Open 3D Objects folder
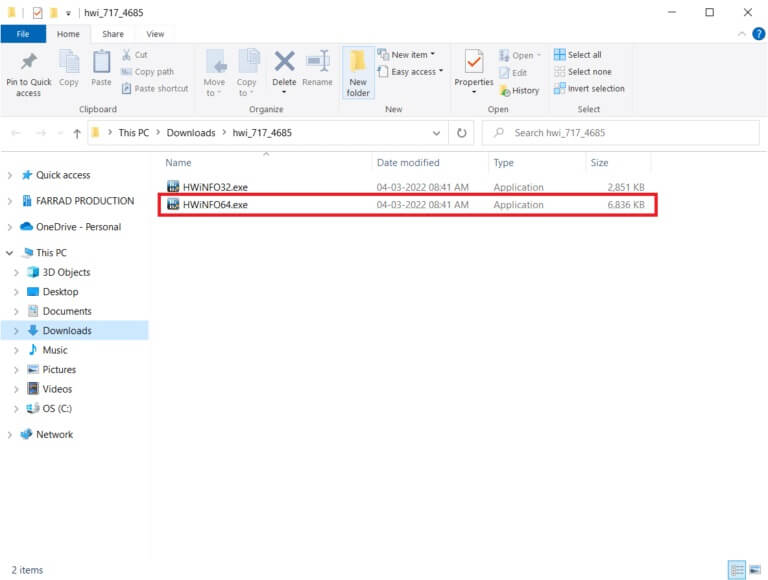Viewport: 768px width, 580px height. tap(66, 272)
